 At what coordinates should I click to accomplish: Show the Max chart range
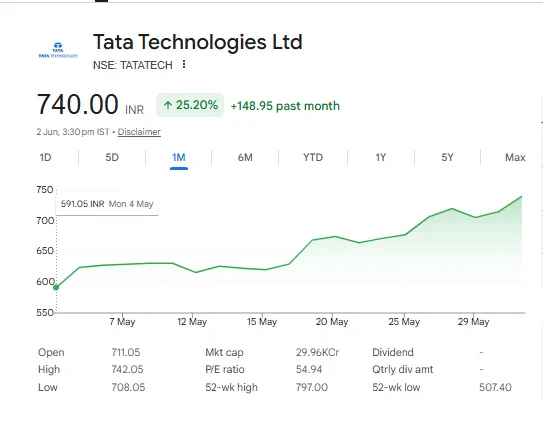point(515,158)
